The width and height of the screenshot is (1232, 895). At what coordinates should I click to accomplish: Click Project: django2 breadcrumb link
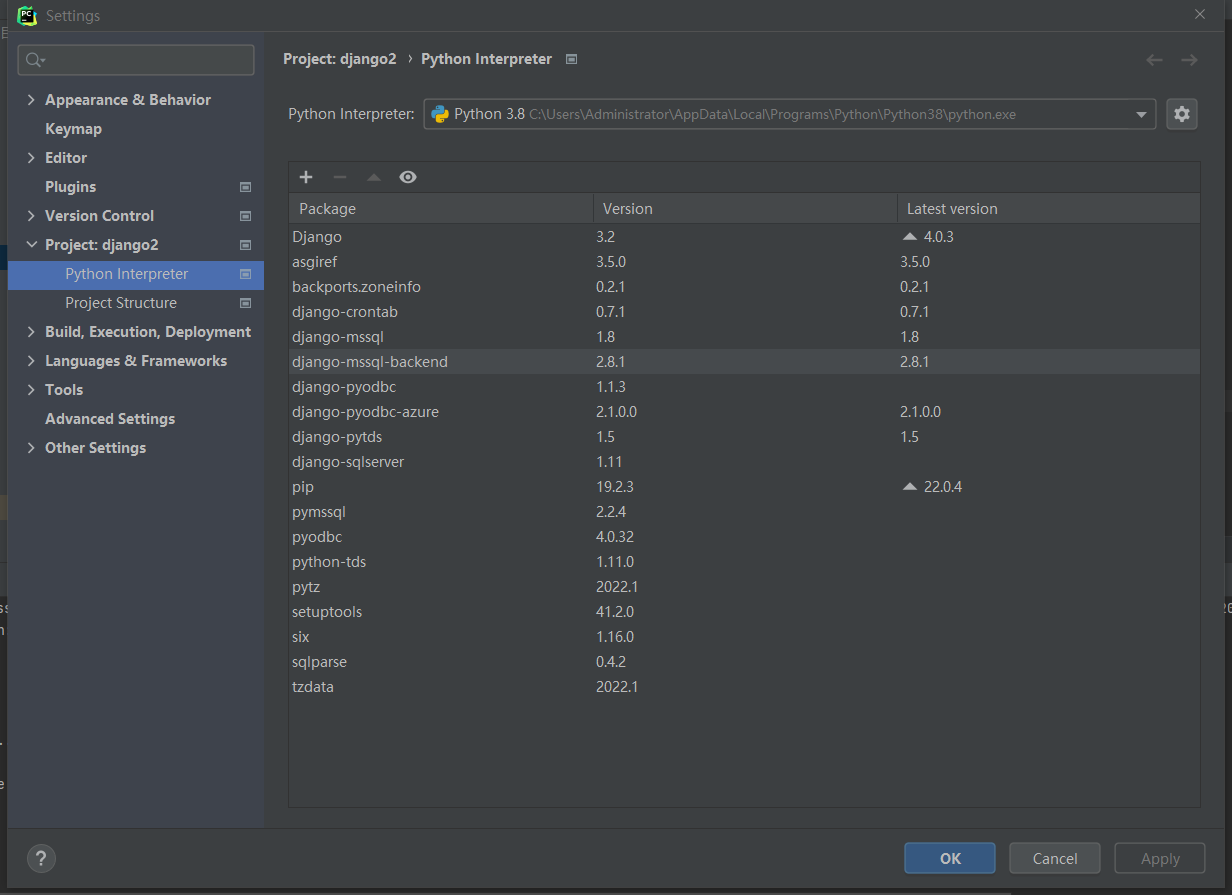click(340, 59)
